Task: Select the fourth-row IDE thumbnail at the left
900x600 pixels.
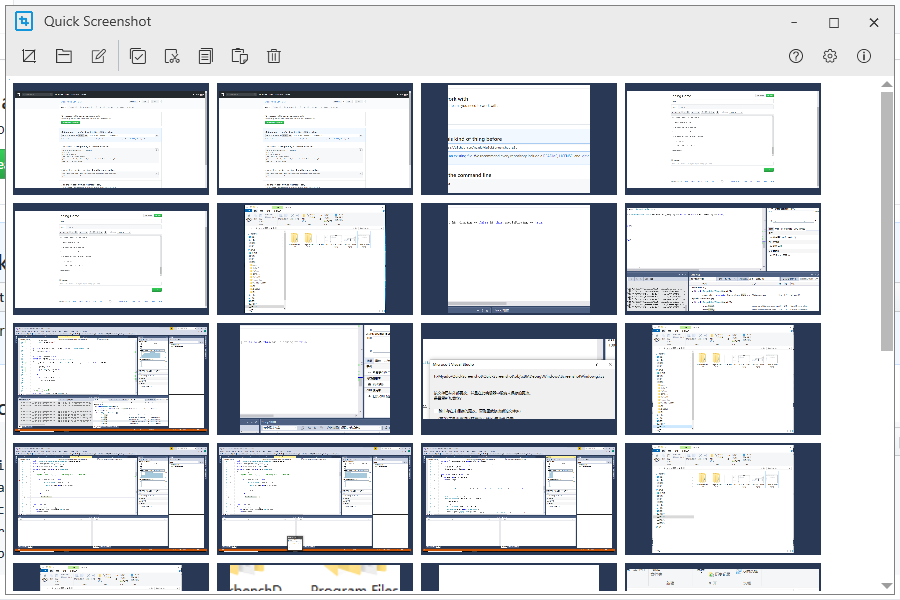Action: [111, 499]
